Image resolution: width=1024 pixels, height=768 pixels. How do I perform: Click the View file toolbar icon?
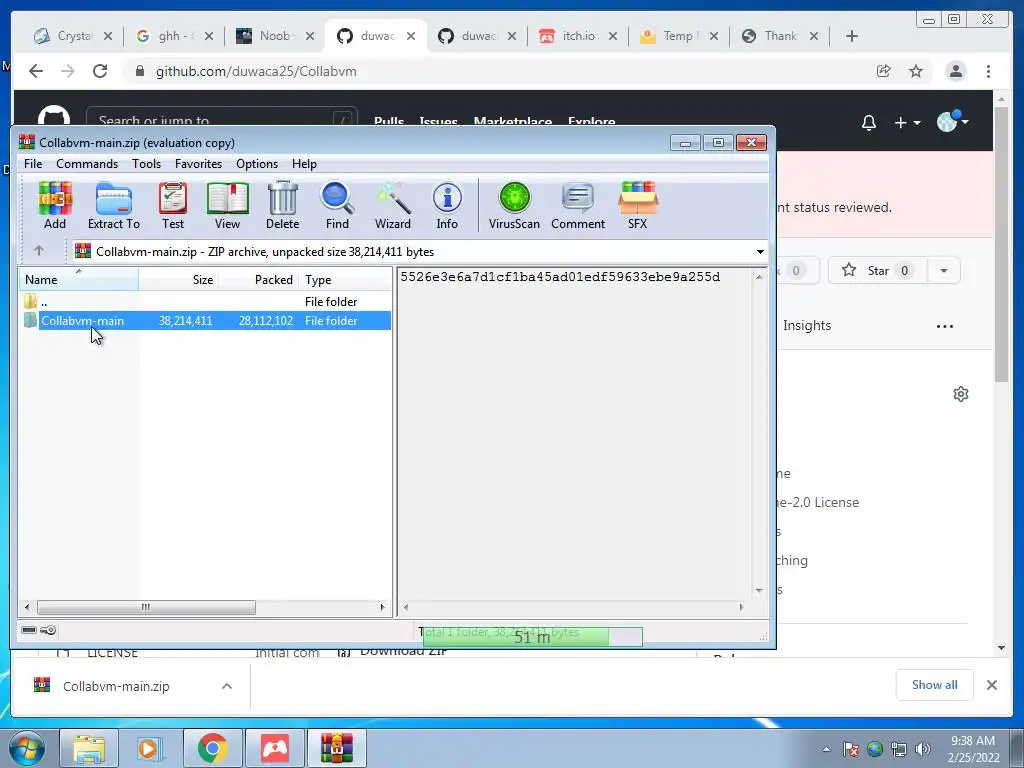(x=227, y=205)
